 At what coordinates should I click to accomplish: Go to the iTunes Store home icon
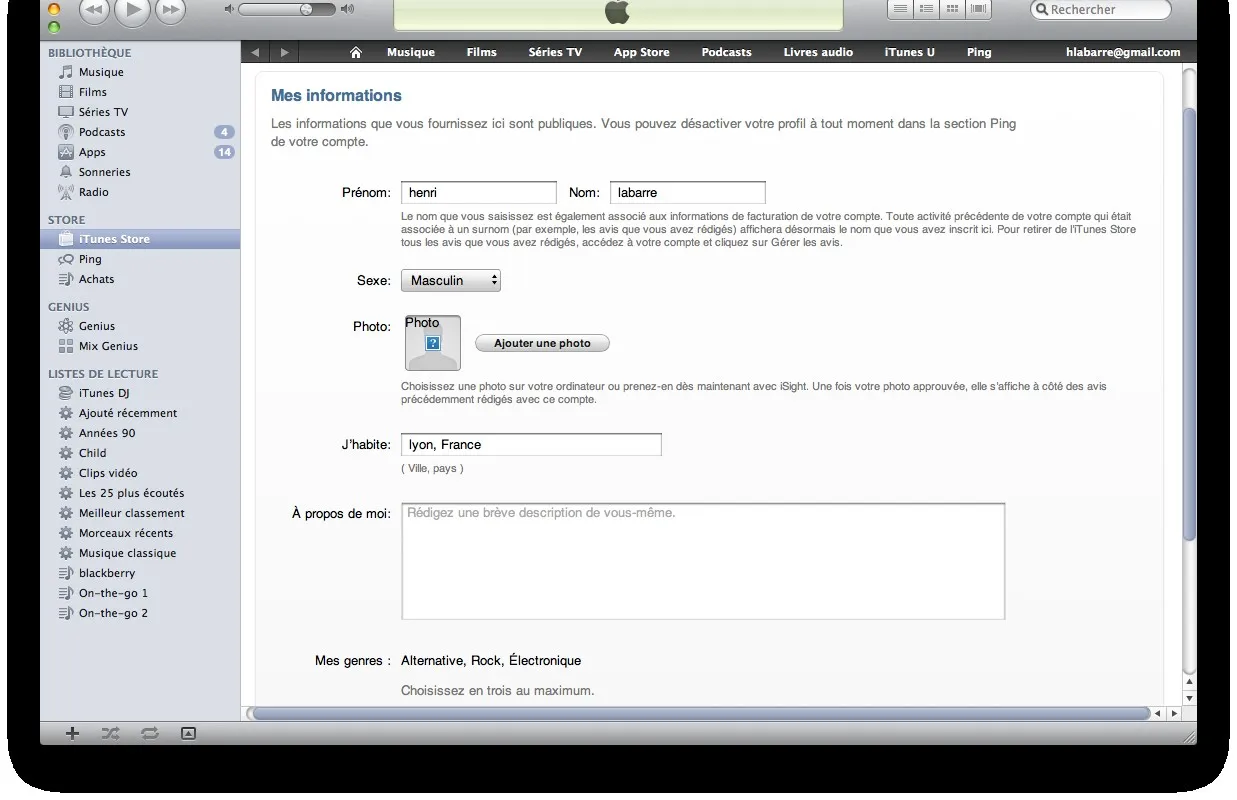[355, 52]
